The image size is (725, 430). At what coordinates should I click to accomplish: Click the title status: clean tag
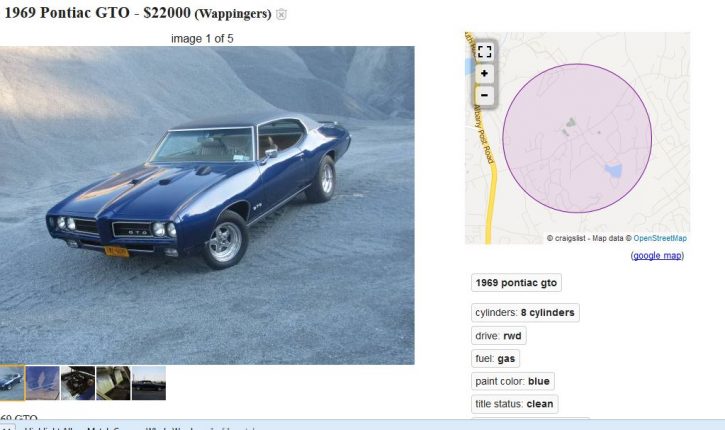(514, 404)
